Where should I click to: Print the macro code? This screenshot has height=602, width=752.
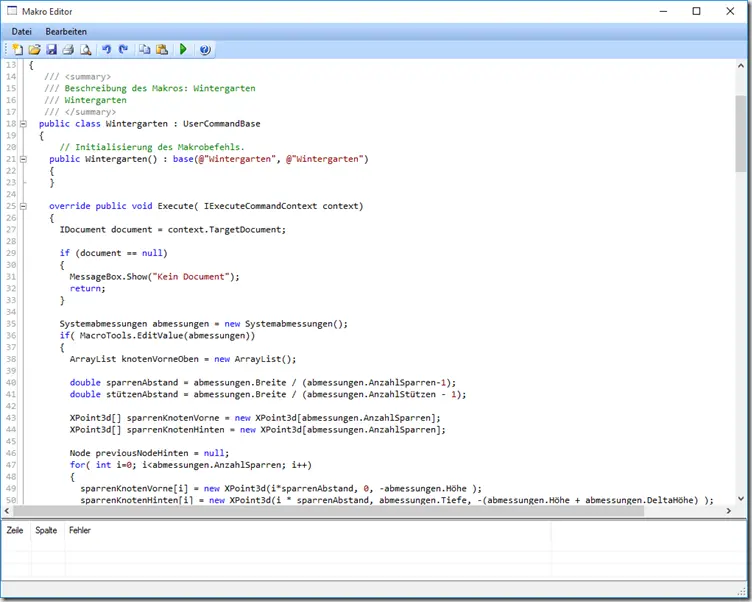coord(69,49)
